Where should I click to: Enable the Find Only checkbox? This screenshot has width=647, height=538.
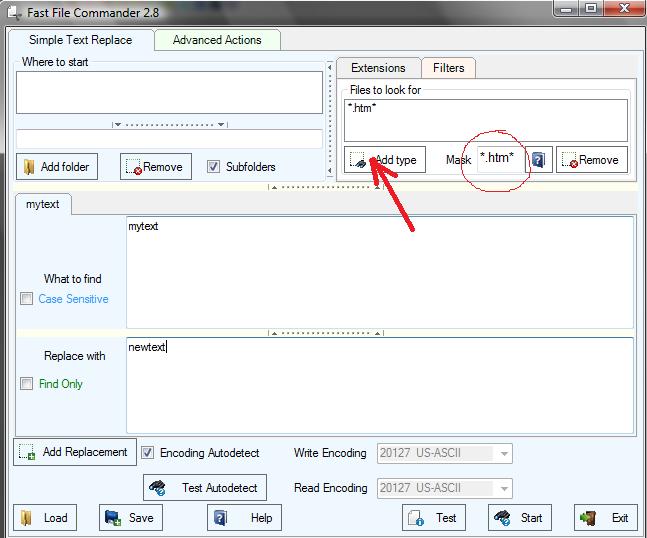(x=26, y=384)
